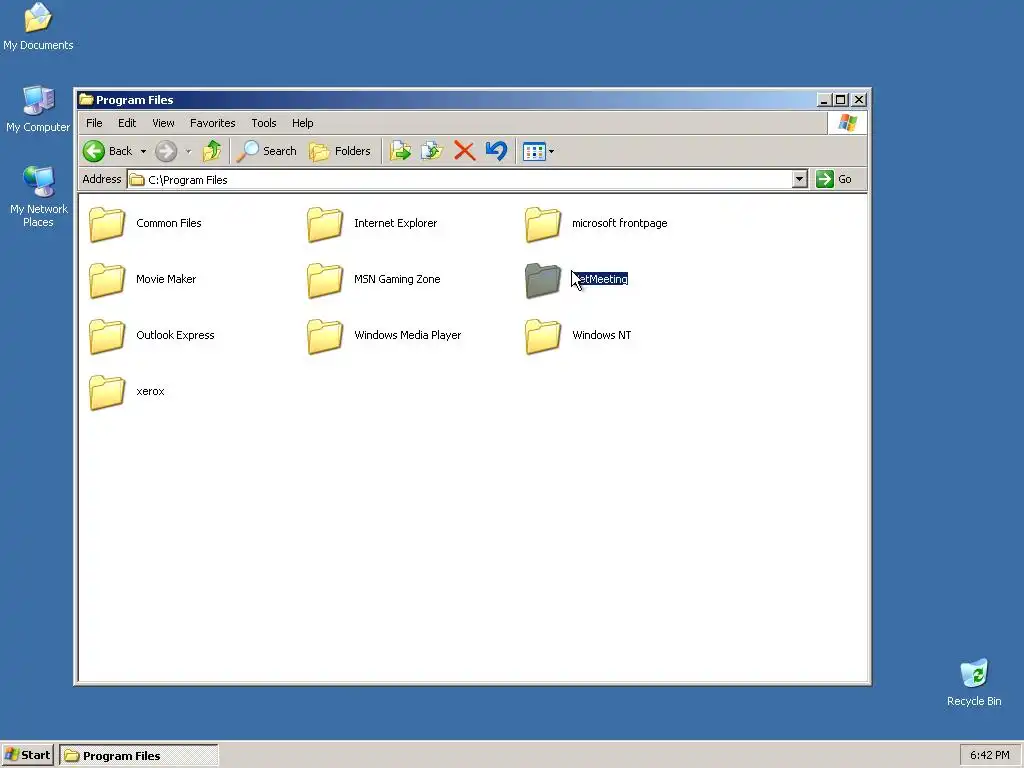This screenshot has height=768, width=1024.
Task: Maximize the Program Files window
Action: [x=840, y=99]
